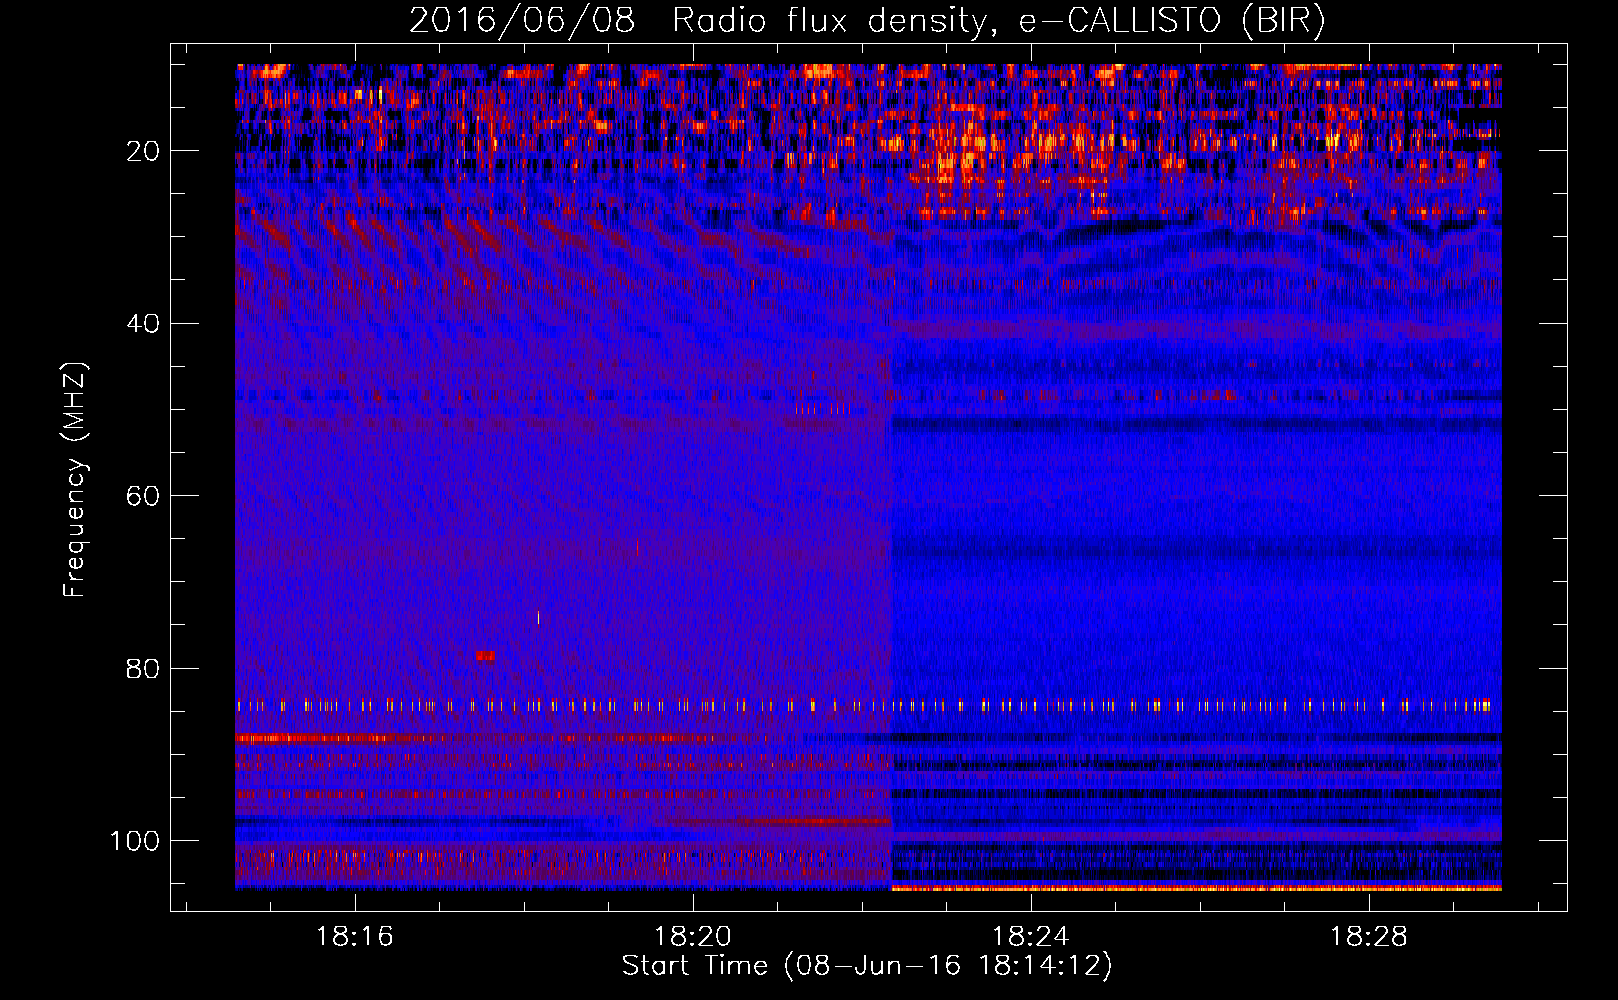Click the small red burst near 80 MHz

click(x=485, y=656)
